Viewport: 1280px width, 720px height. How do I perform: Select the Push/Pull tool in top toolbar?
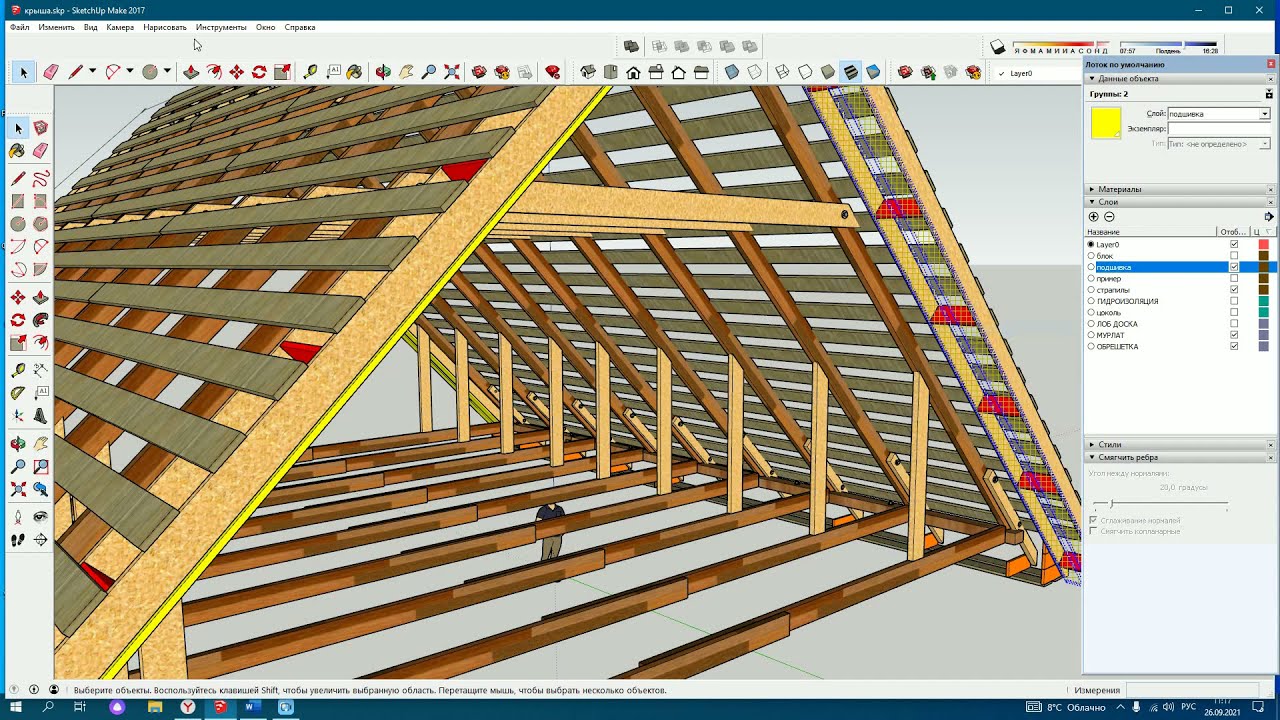coord(191,72)
